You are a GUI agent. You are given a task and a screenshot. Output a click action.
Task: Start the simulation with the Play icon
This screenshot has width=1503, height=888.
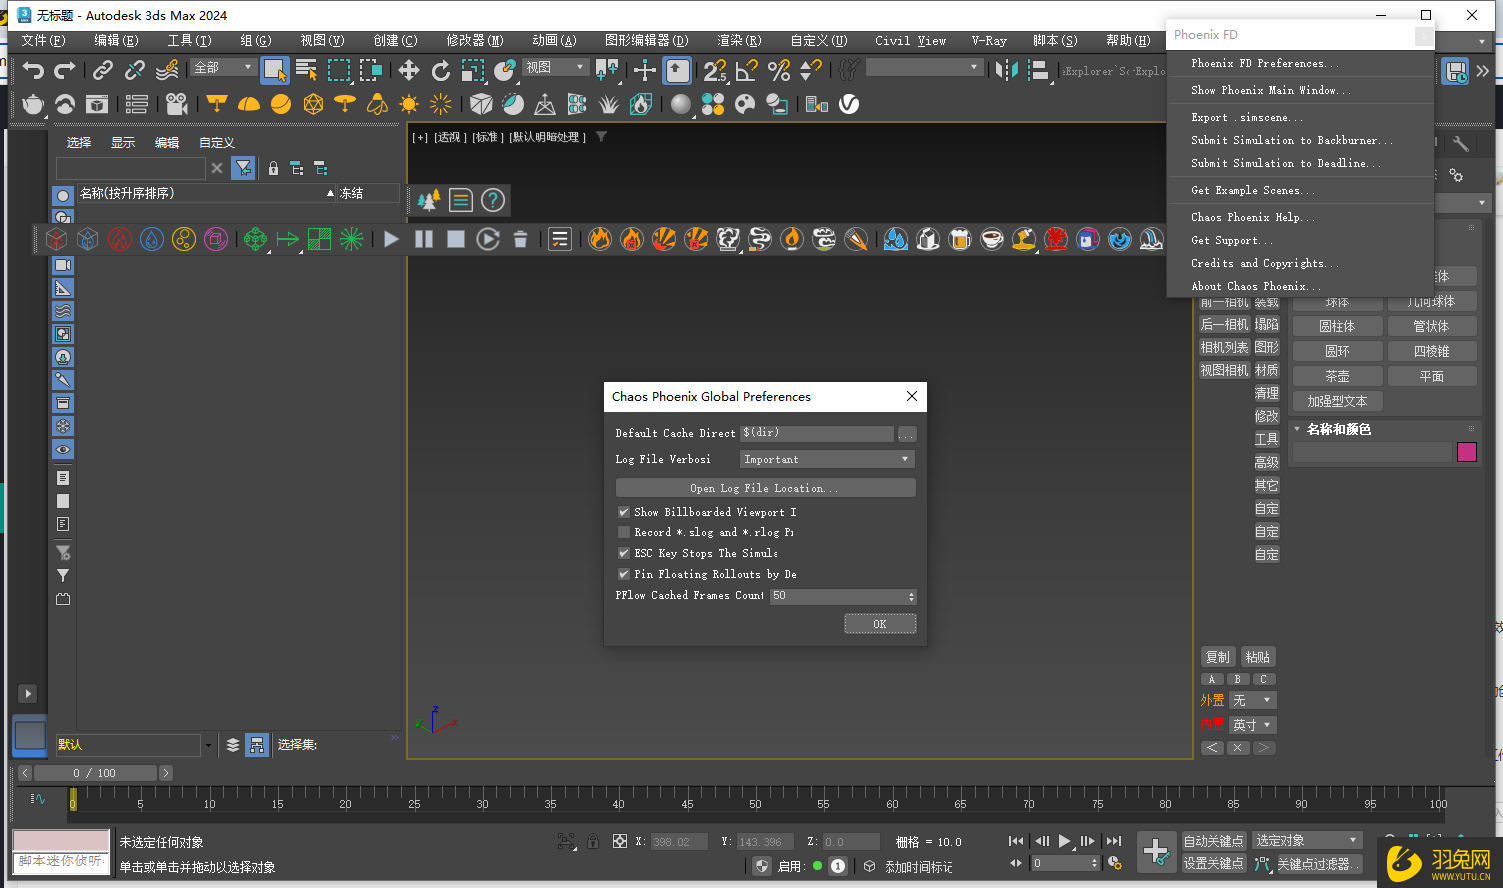[390, 239]
